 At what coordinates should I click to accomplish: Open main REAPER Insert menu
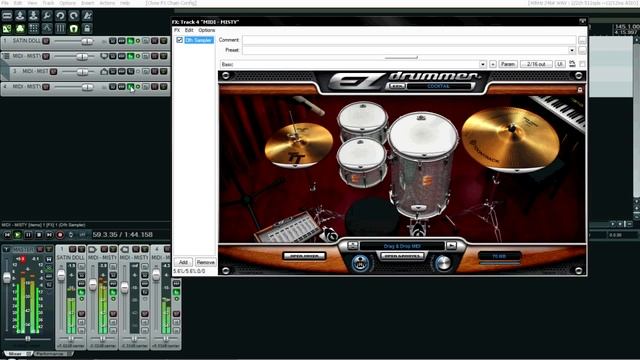coord(87,3)
